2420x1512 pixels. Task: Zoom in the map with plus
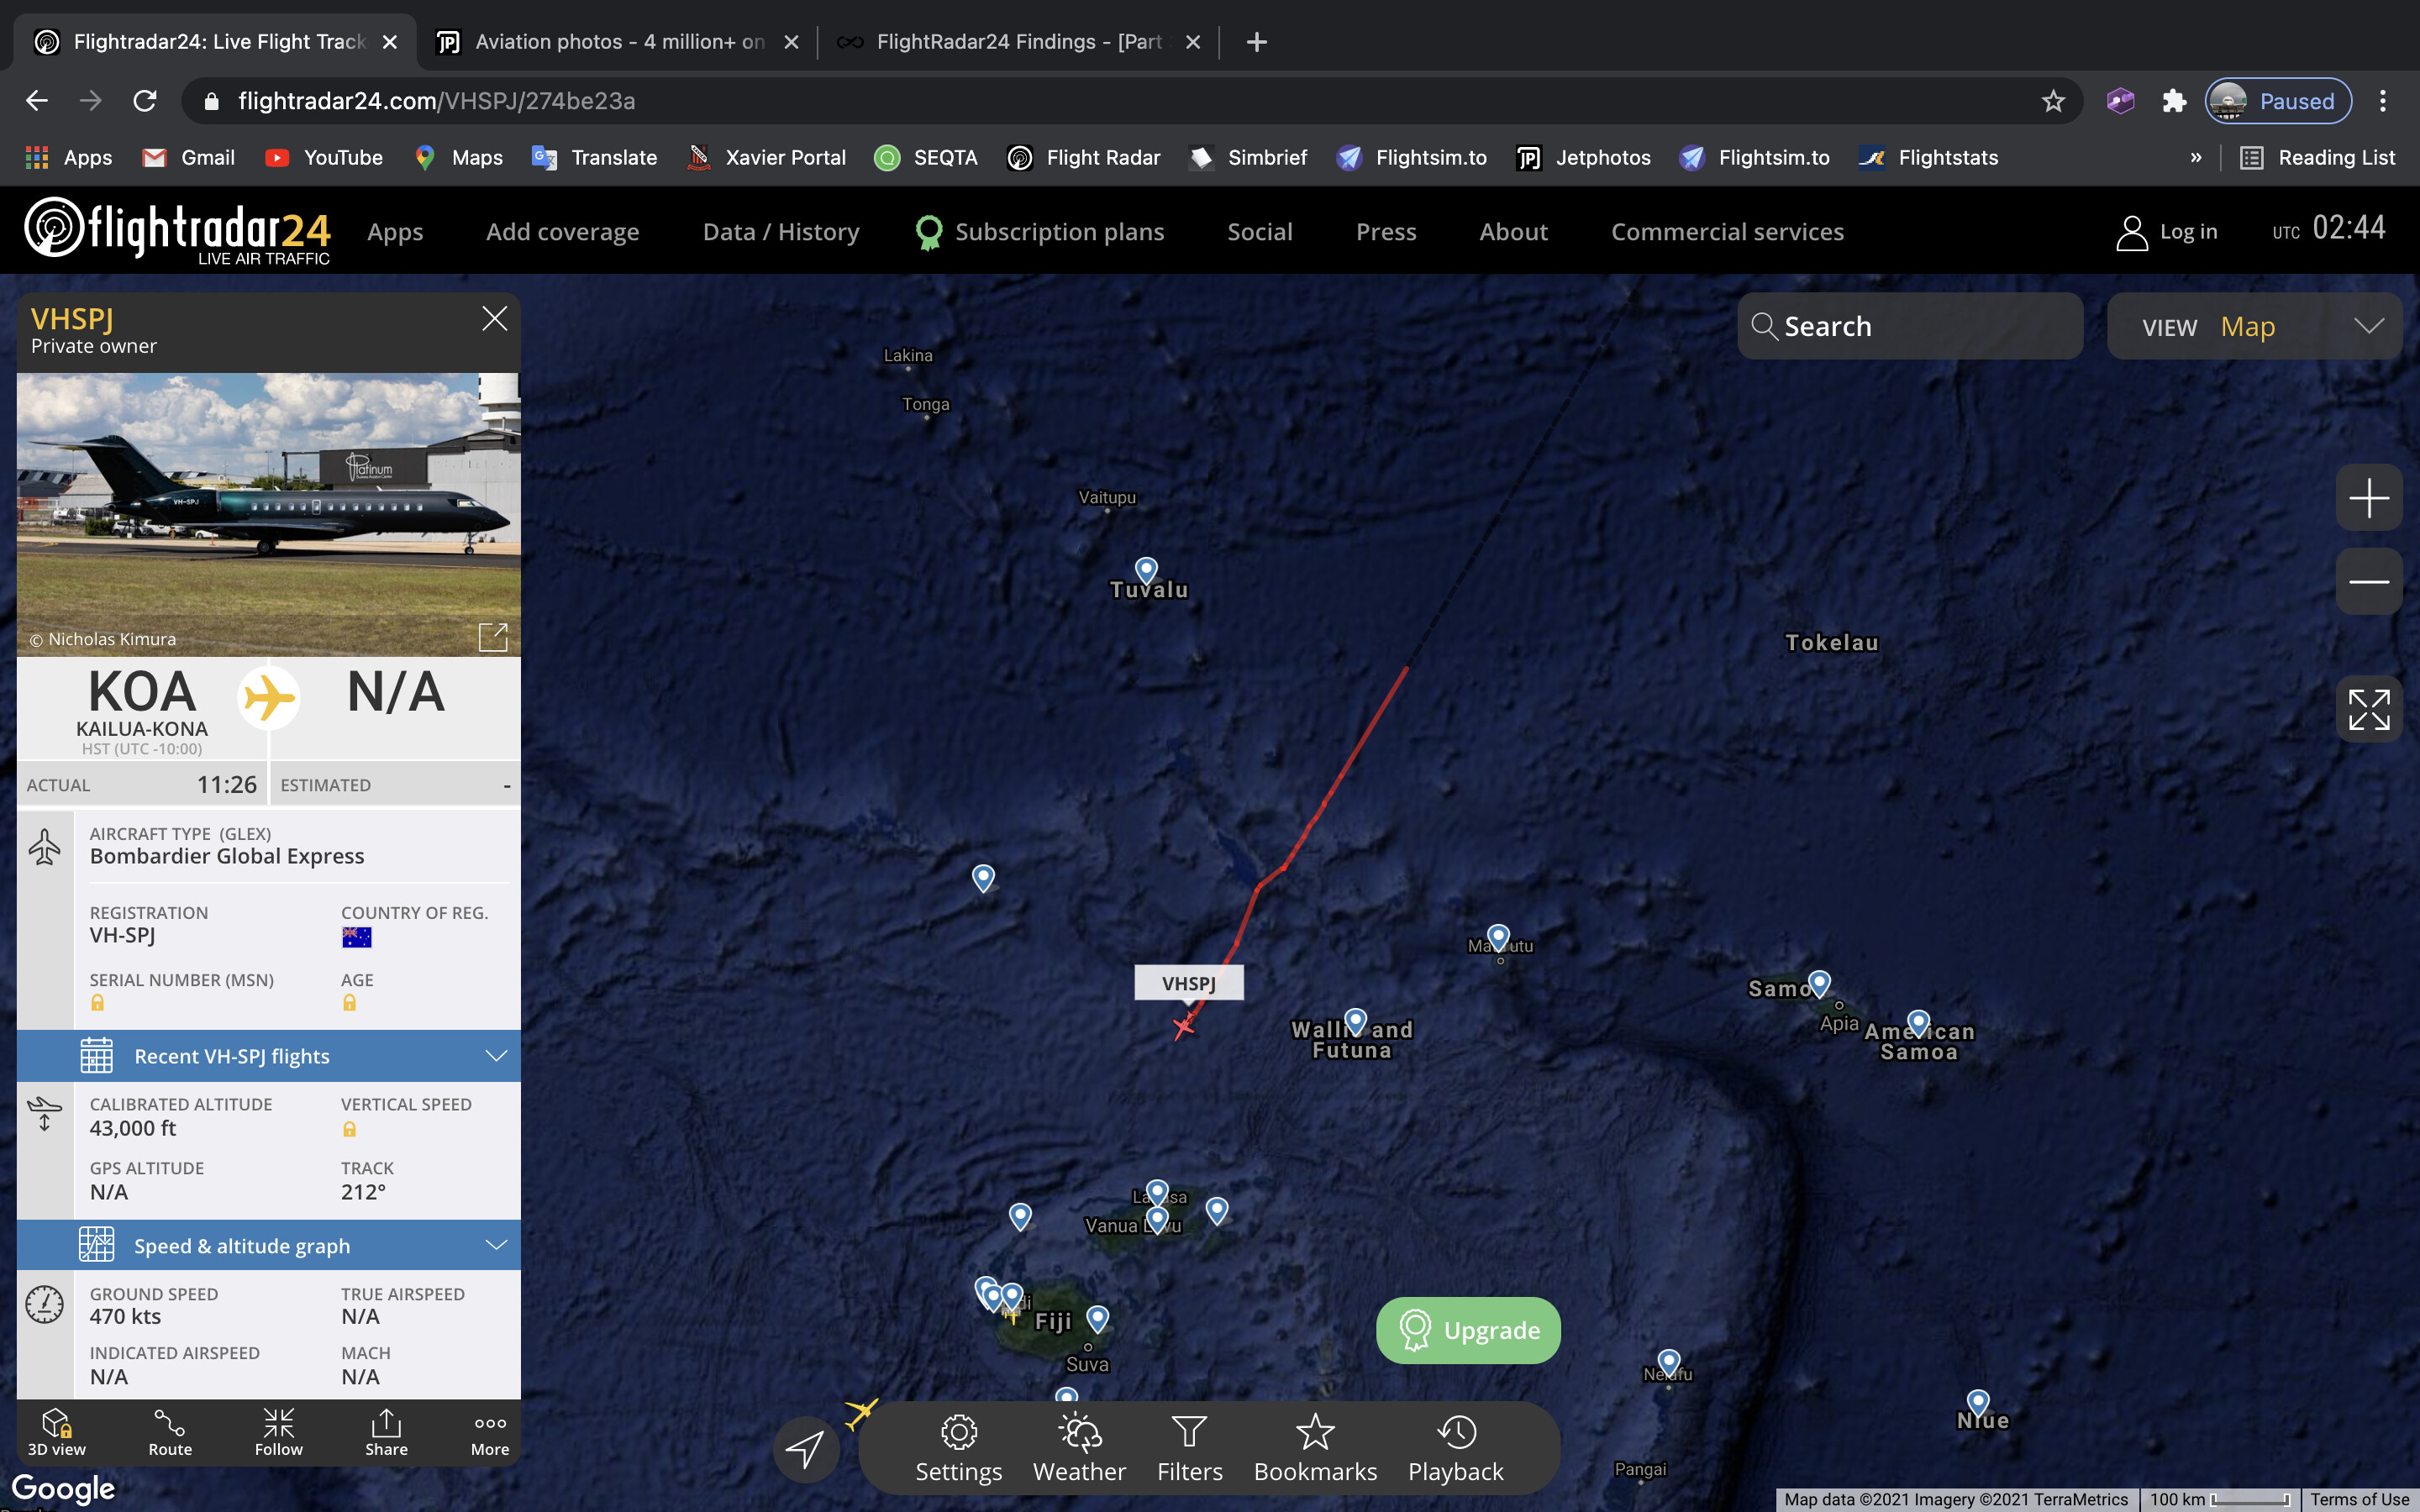click(2368, 497)
